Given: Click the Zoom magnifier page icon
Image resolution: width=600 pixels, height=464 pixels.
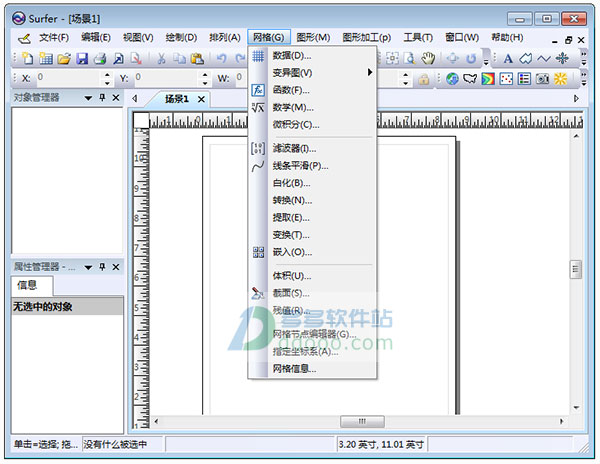Looking at the screenshot, I should pyautogui.click(x=410, y=59).
